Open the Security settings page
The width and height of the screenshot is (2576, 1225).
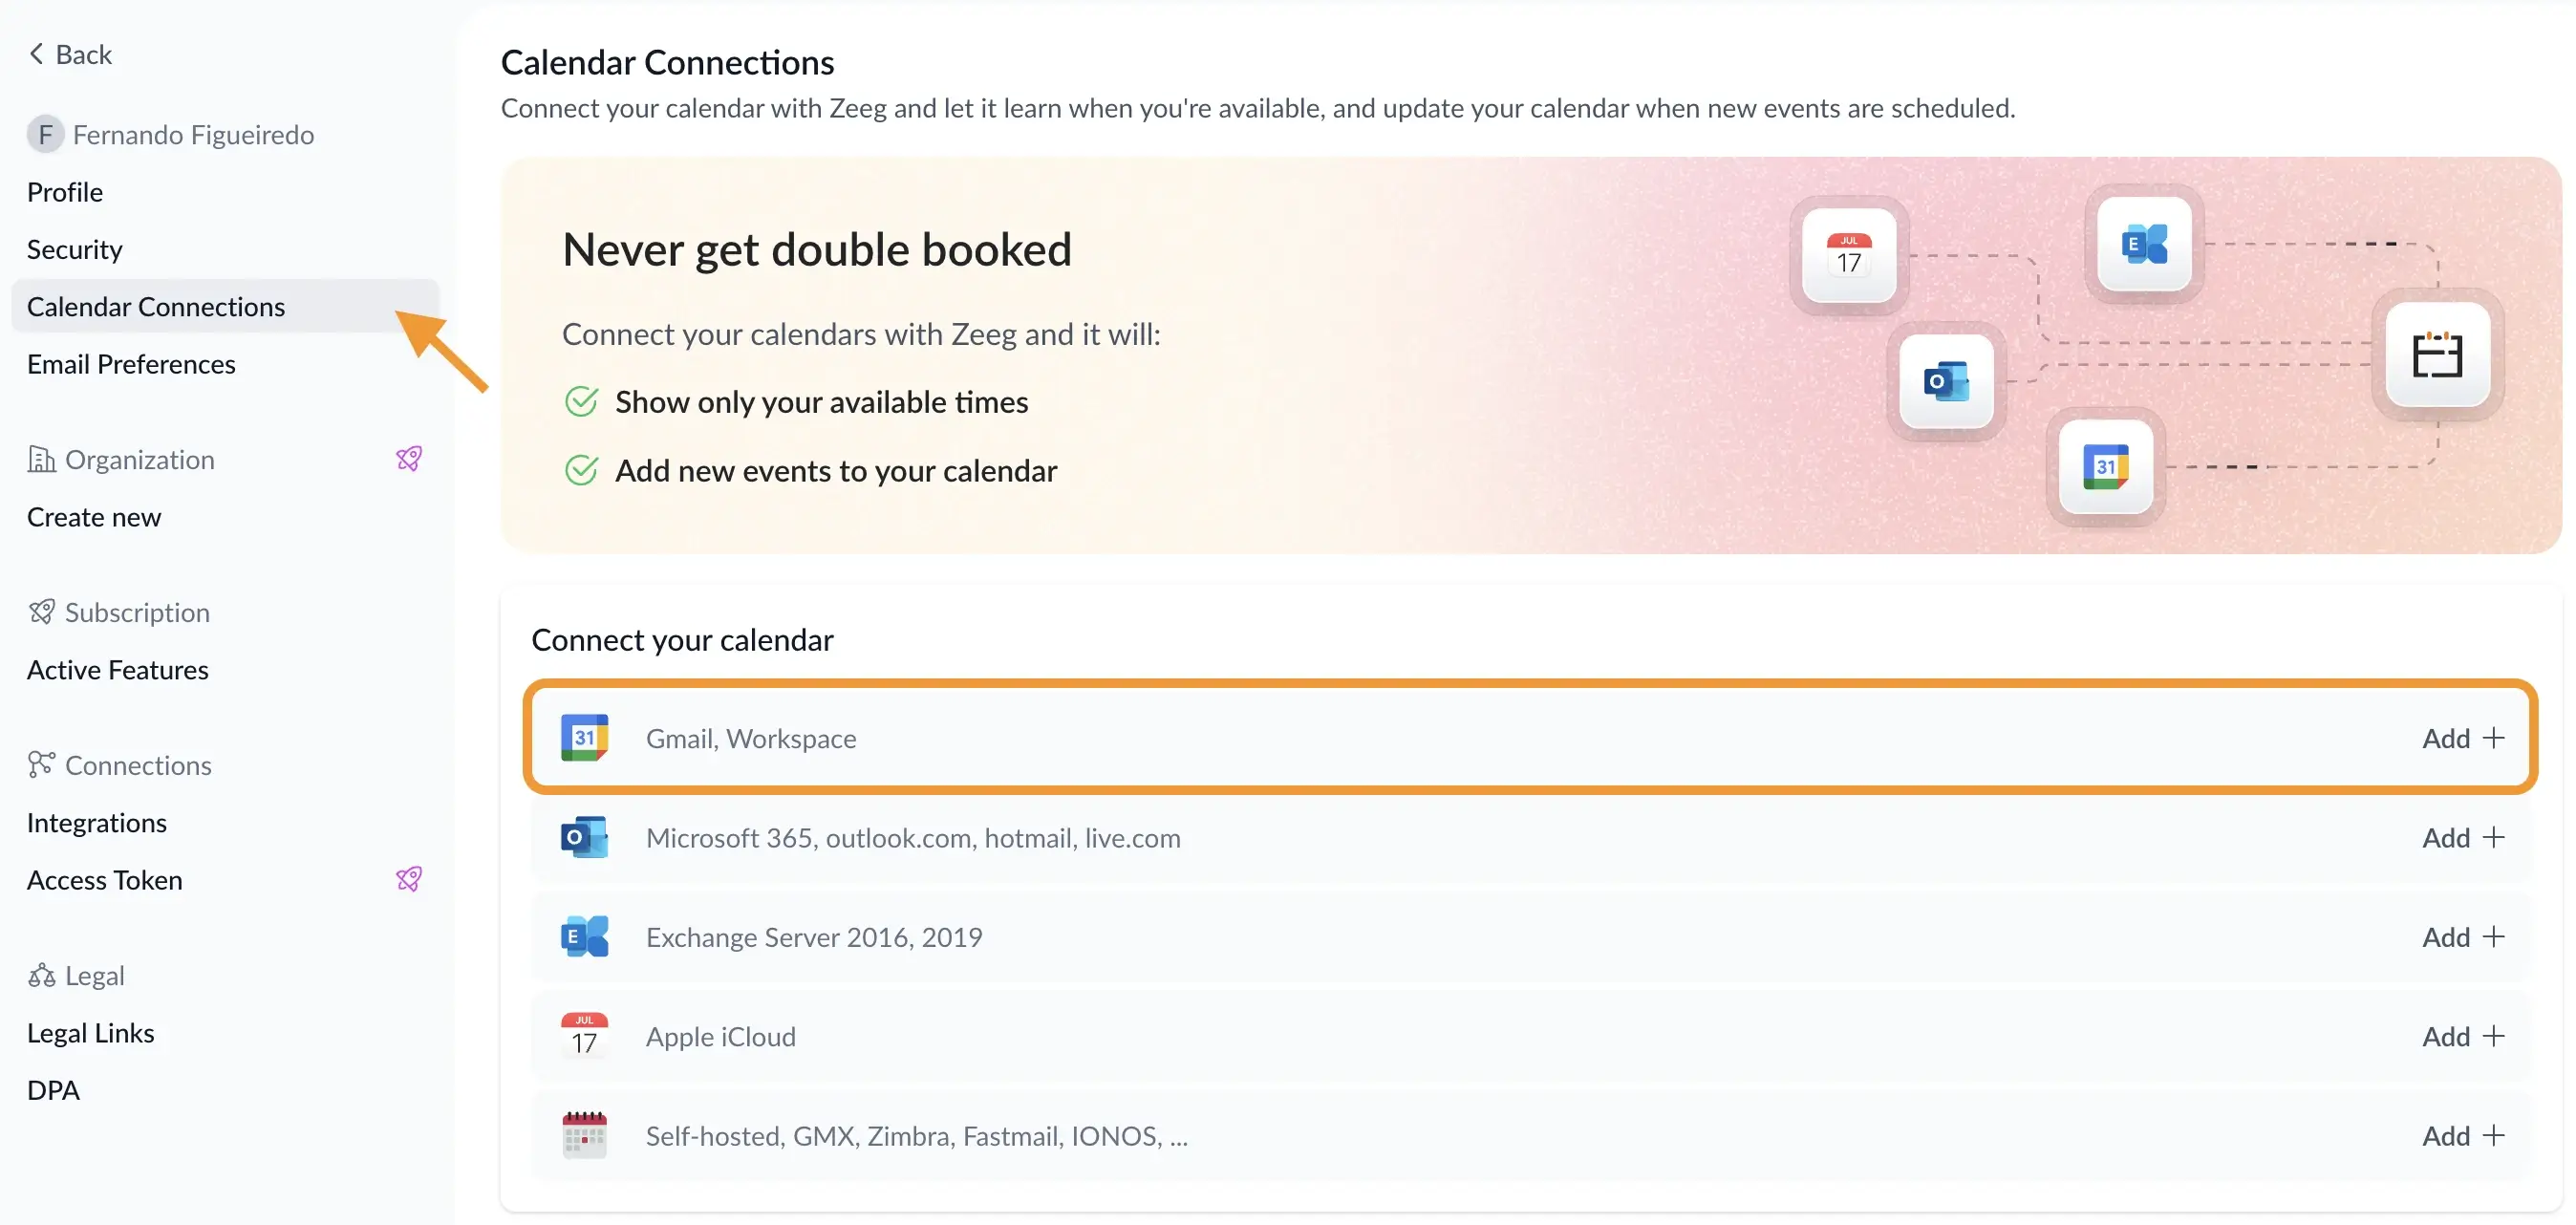pyautogui.click(x=75, y=249)
